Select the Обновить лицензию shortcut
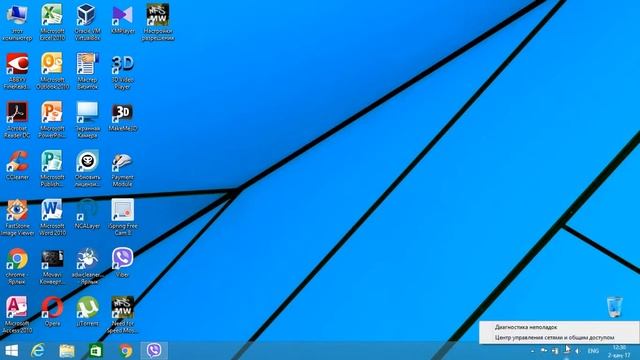Viewport: 640px width, 360px height. [87, 169]
